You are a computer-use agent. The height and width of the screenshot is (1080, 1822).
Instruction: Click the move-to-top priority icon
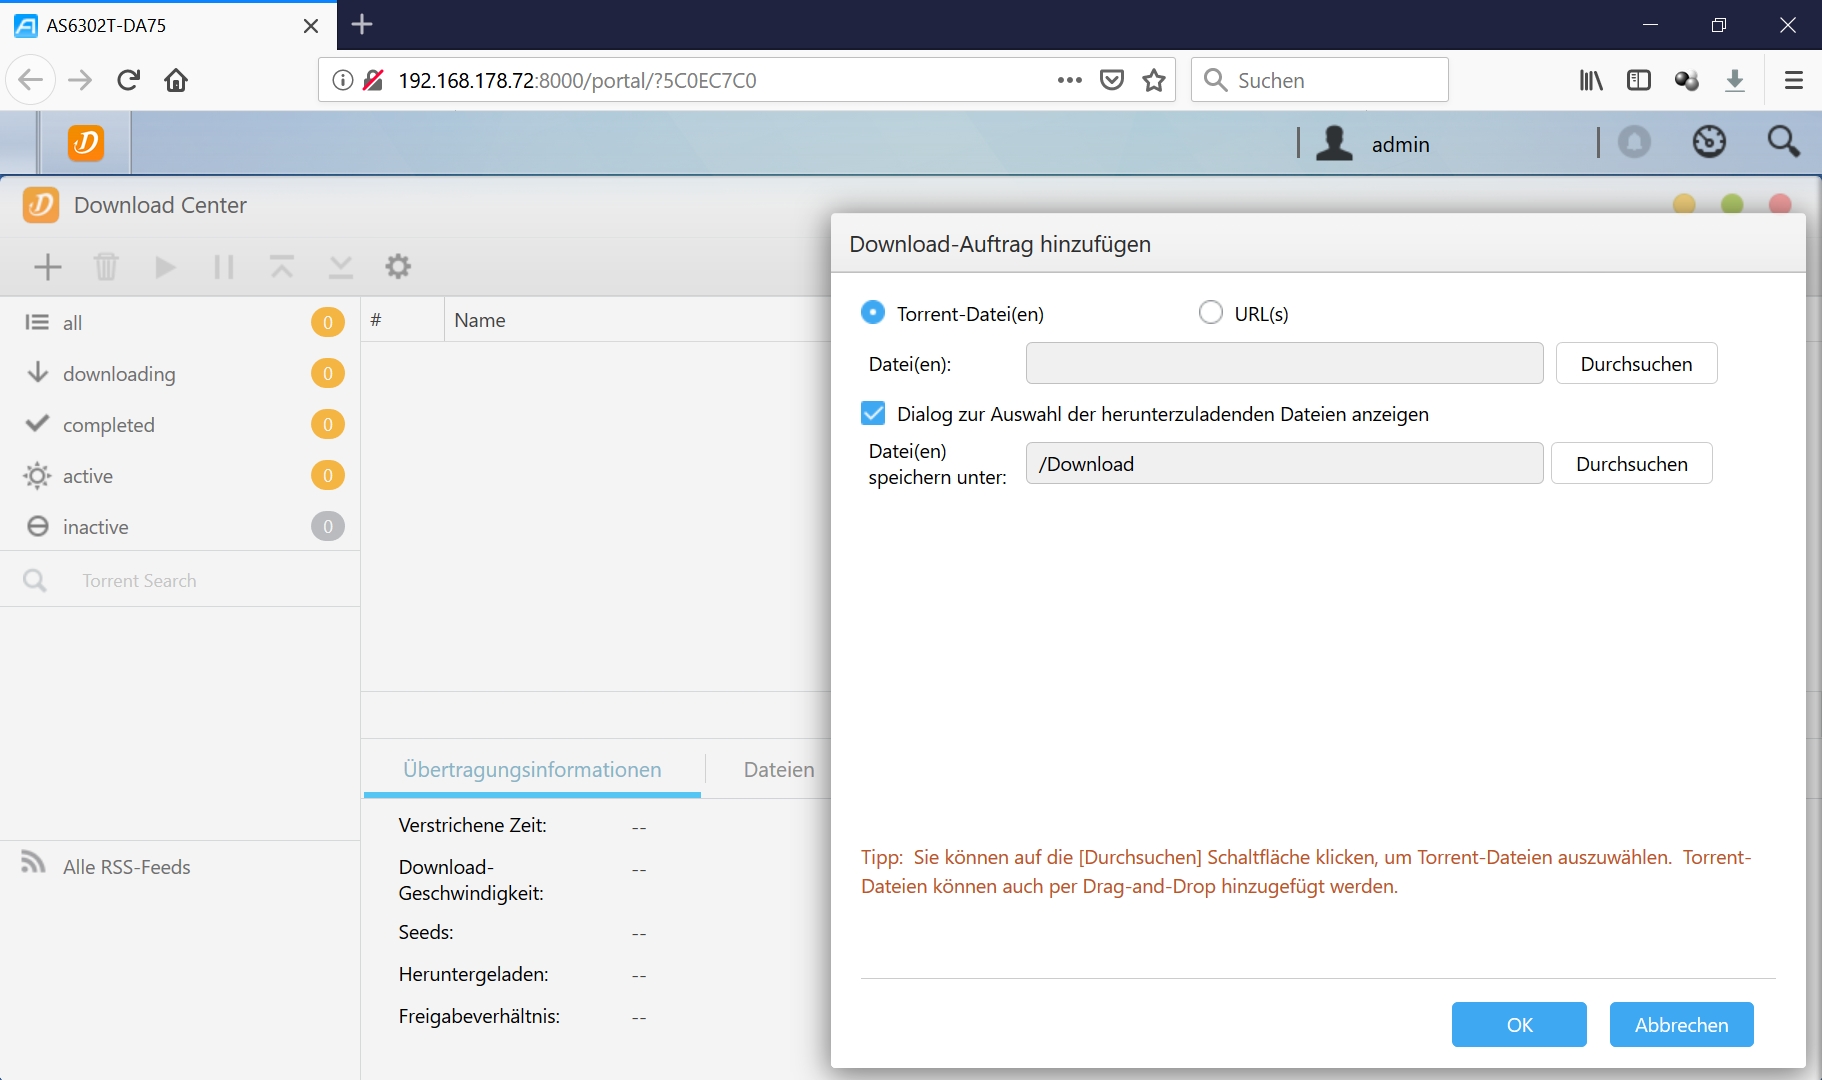282,267
